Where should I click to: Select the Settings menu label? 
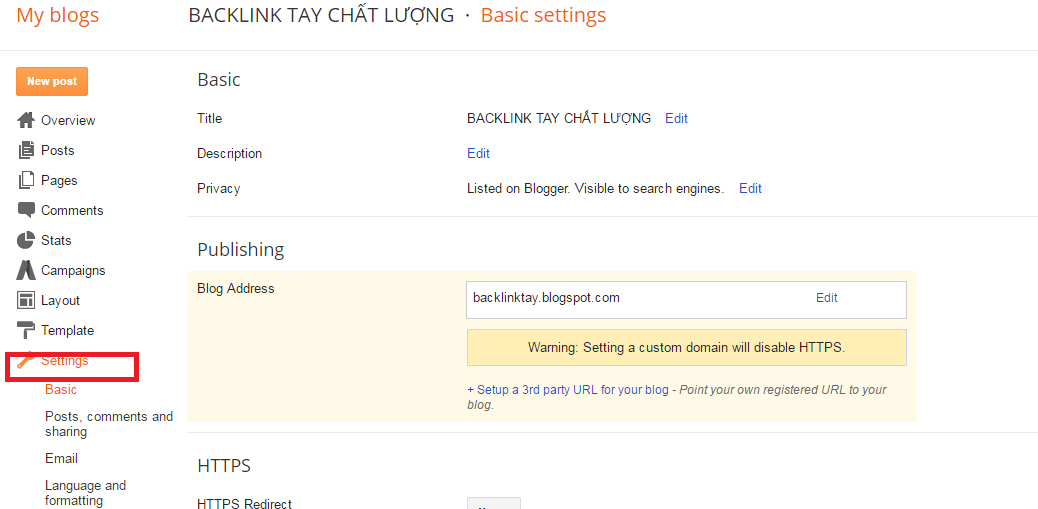(x=64, y=361)
